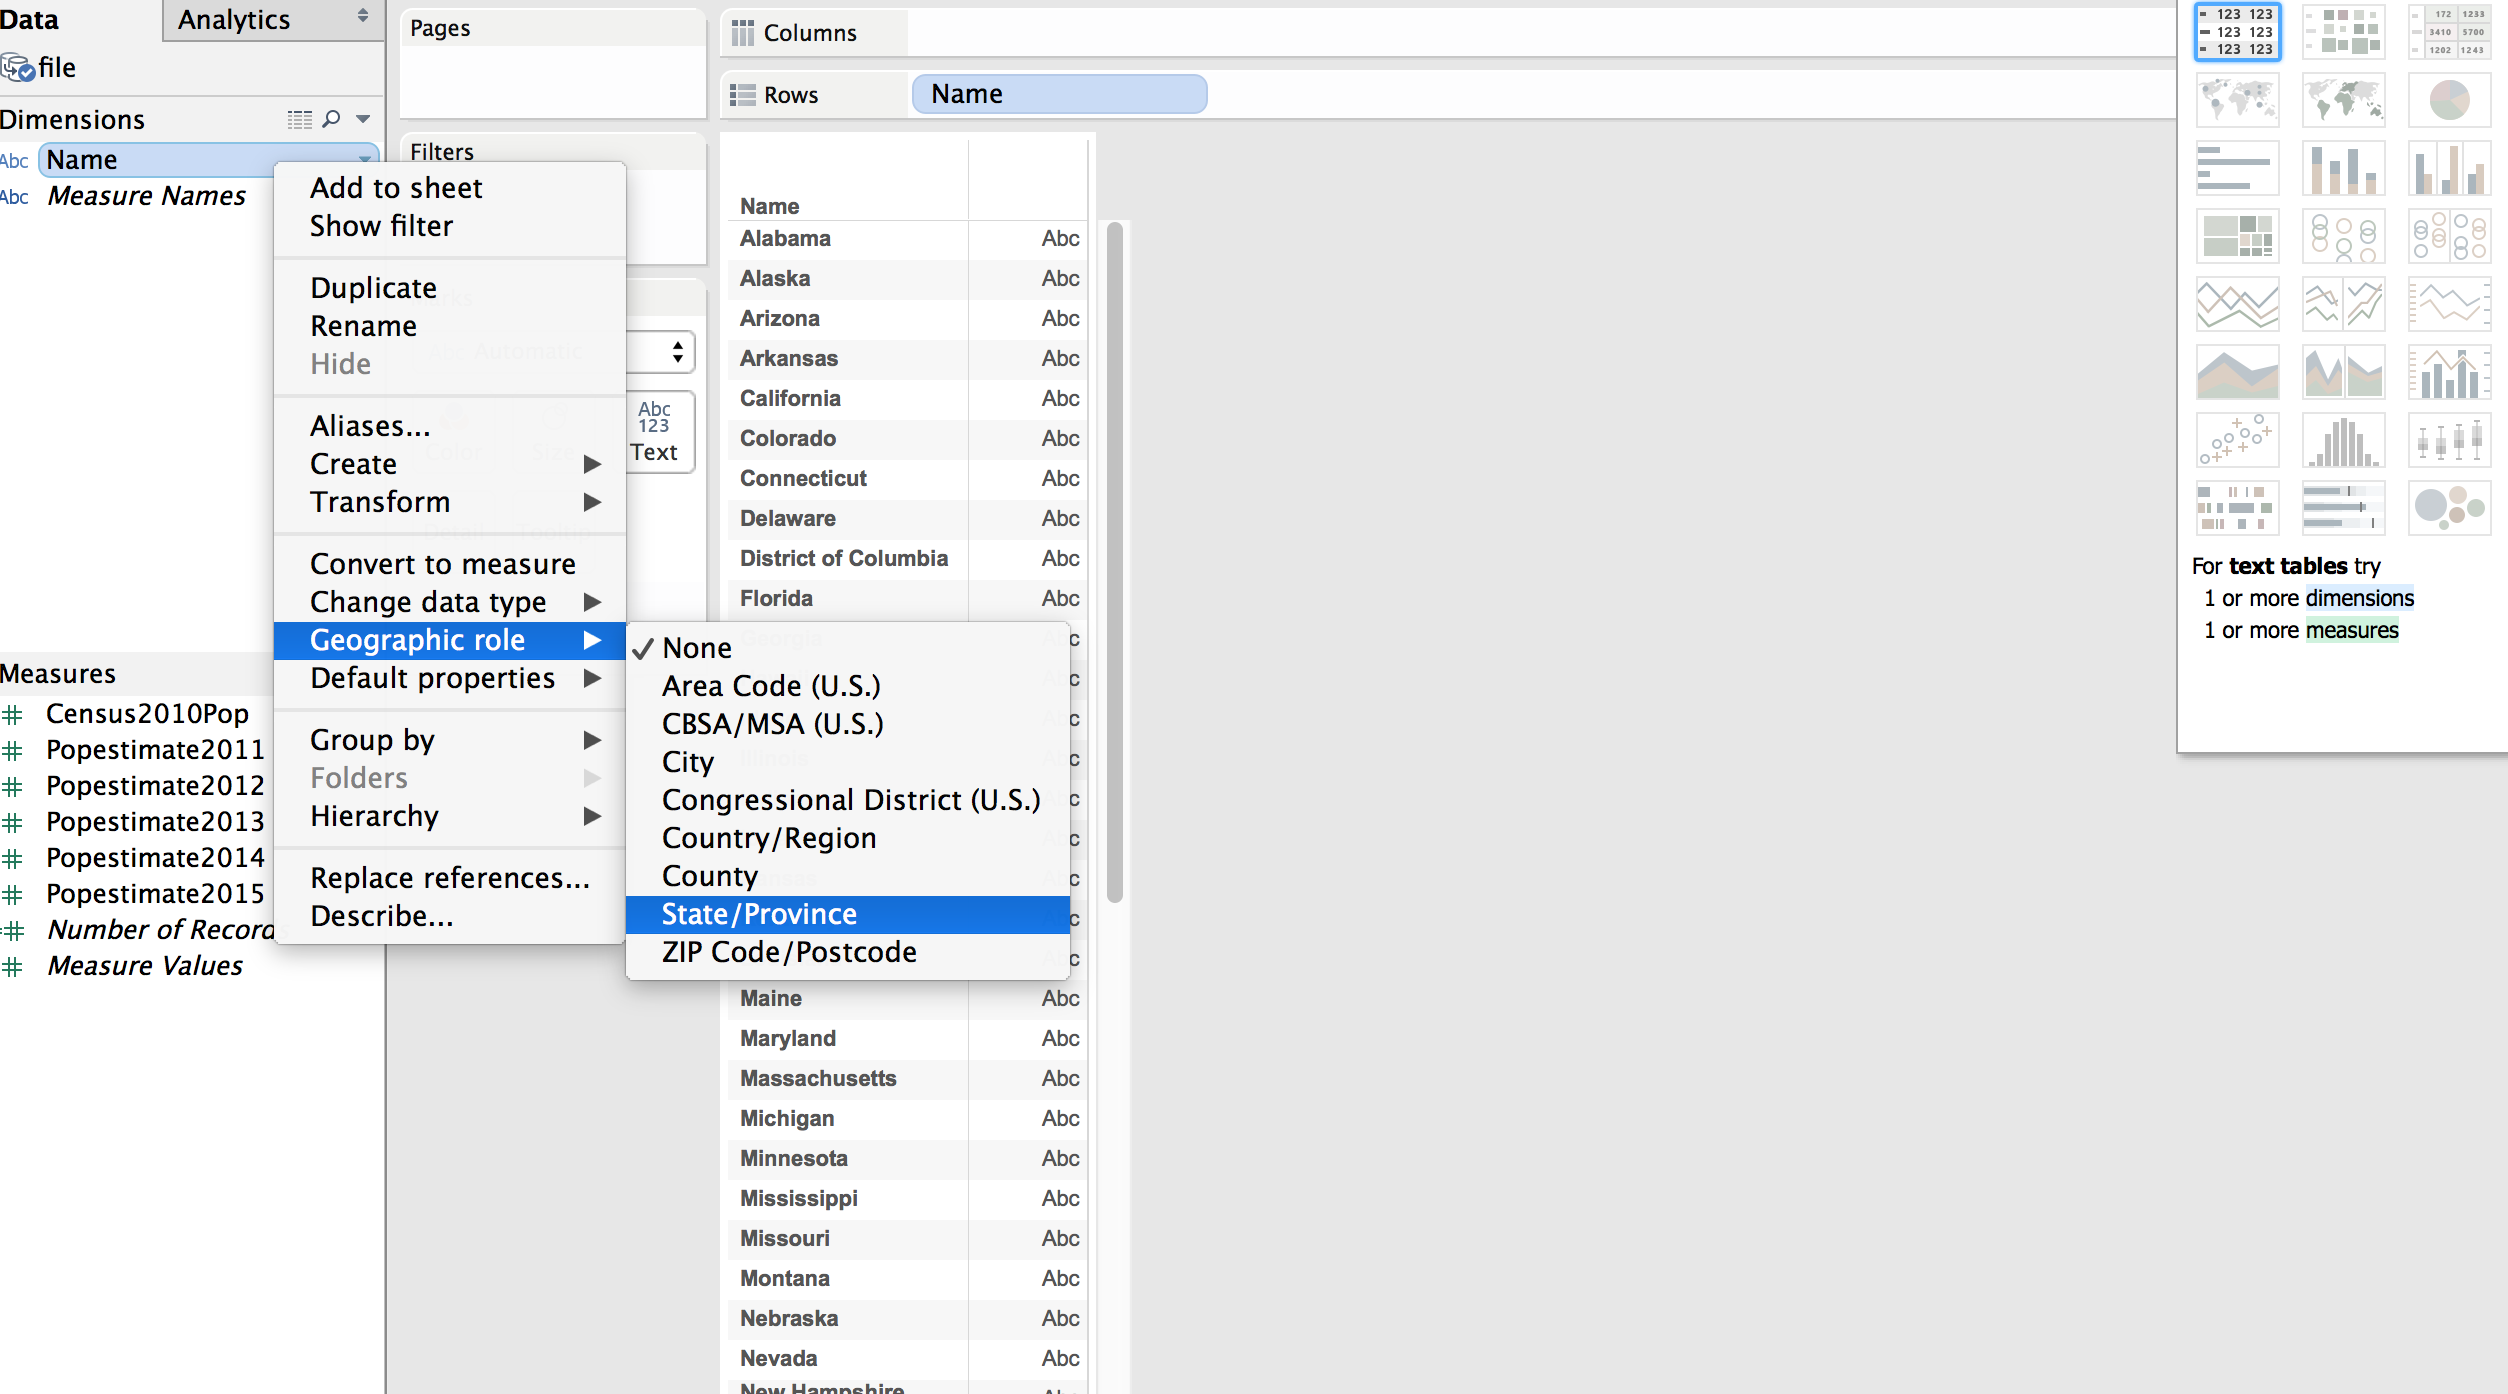Viewport: 2508px width, 1394px height.
Task: Click the Census2010Pop measure field
Action: coord(147,714)
